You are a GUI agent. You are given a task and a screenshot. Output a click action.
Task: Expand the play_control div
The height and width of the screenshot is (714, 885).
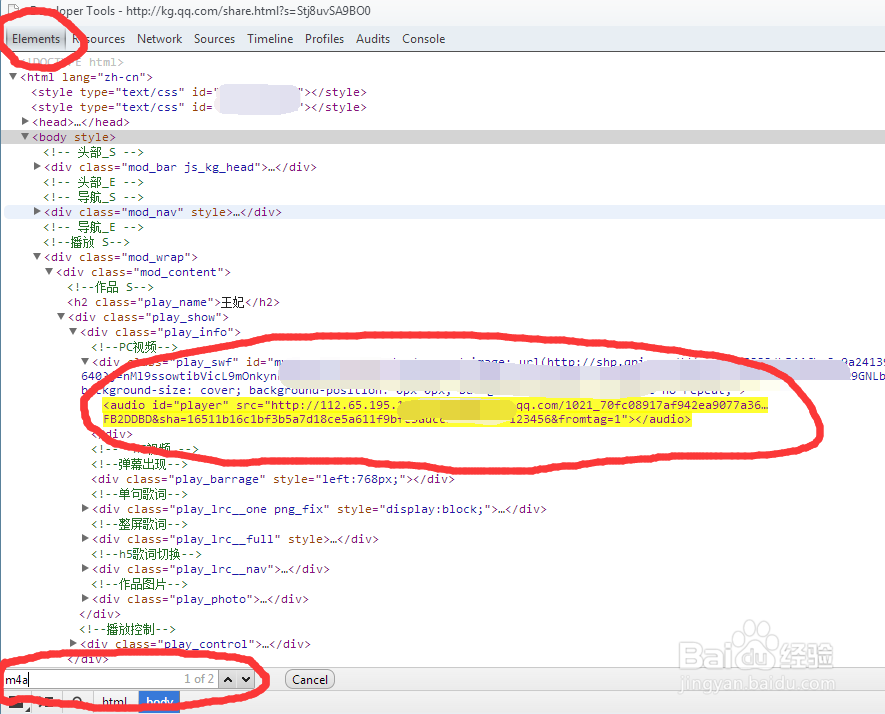click(x=73, y=643)
